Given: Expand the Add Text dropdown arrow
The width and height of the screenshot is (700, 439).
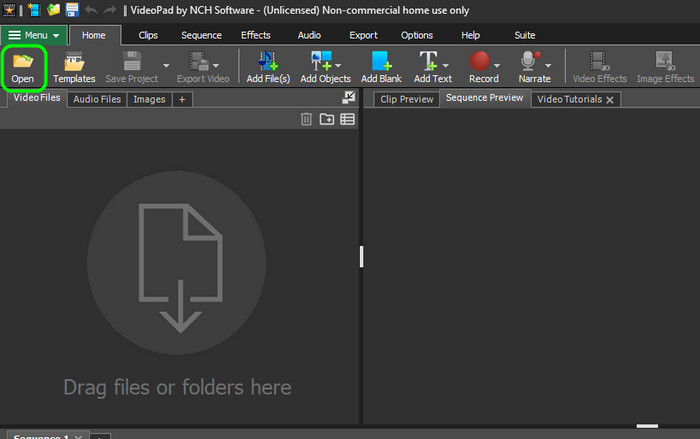Looking at the screenshot, I should coord(446,66).
